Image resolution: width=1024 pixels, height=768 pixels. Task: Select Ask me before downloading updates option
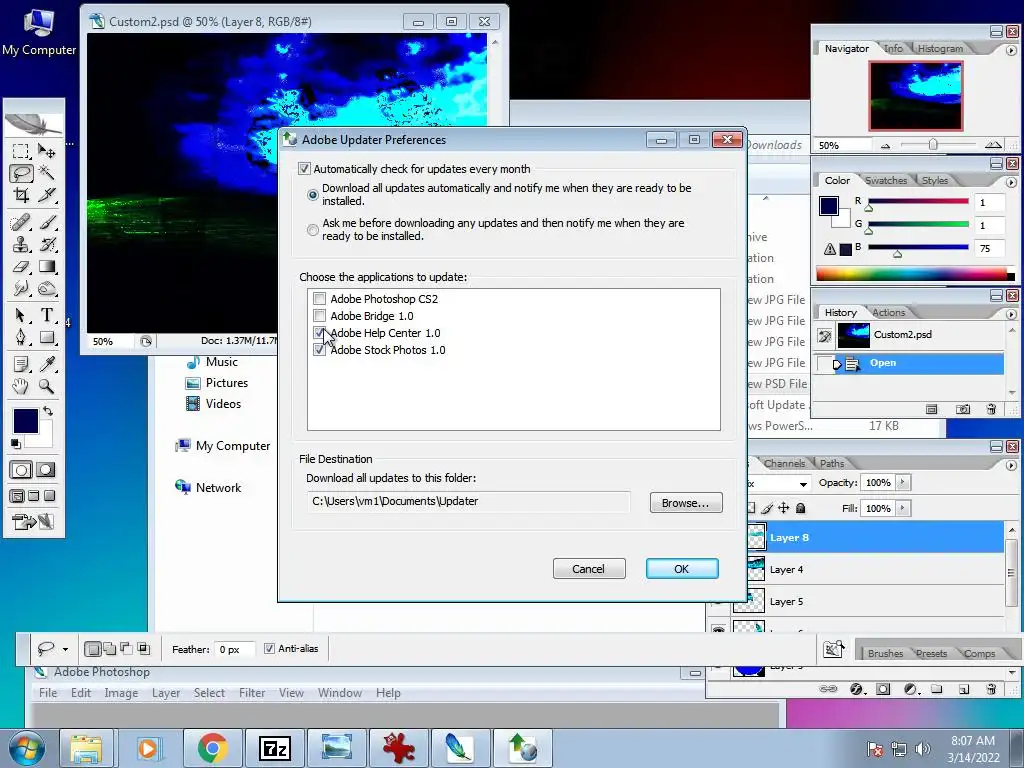click(313, 230)
